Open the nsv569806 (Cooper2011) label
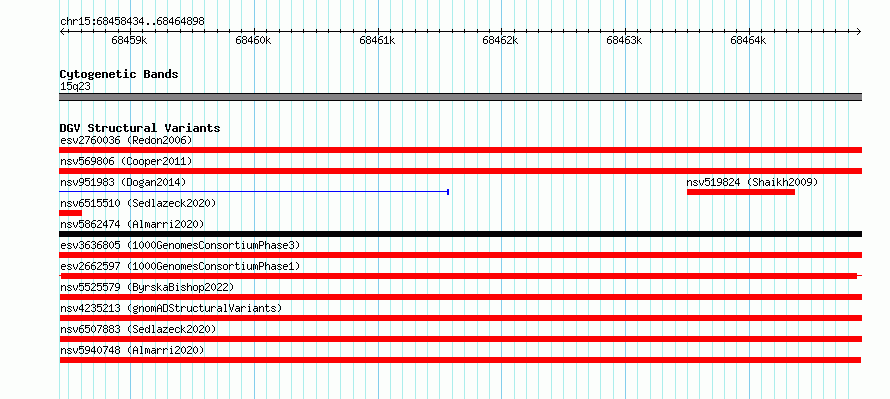This screenshot has height=399, width=890. (126, 161)
